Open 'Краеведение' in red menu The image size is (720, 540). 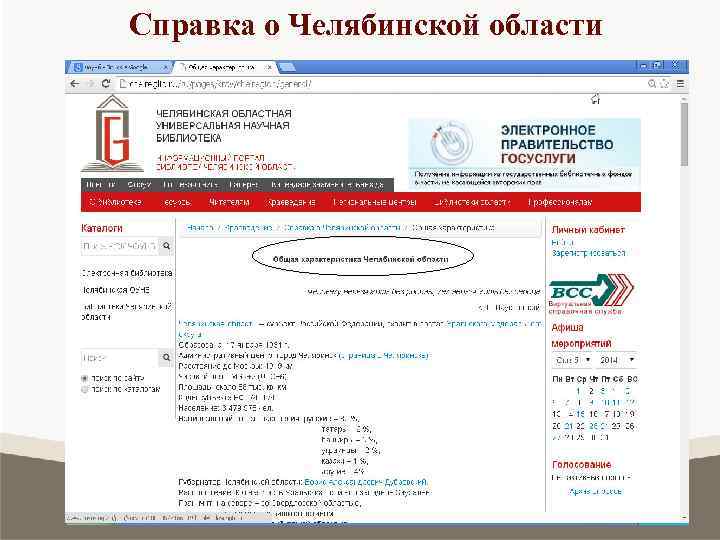click(292, 202)
